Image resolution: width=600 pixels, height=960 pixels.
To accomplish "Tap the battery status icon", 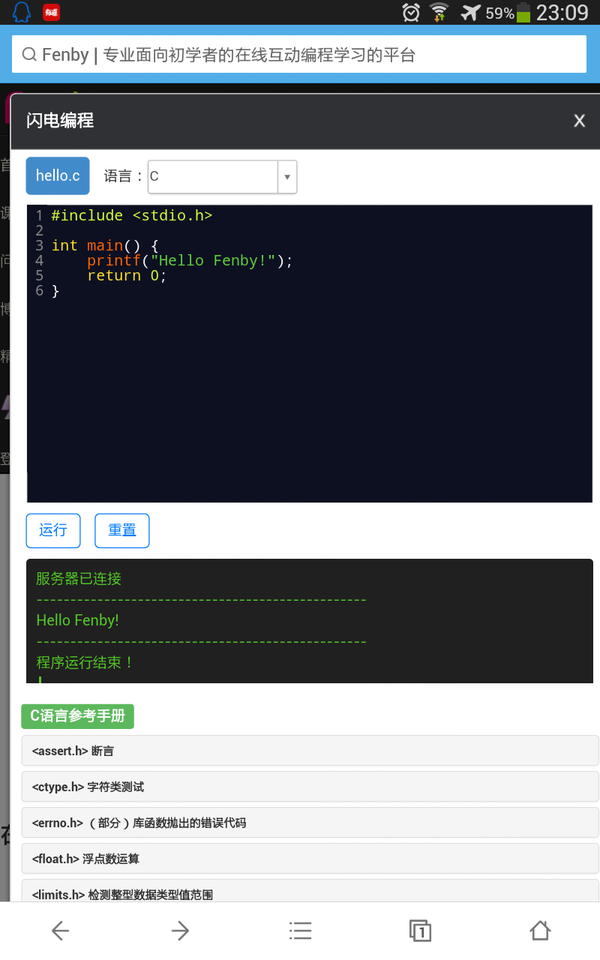I will tap(523, 12).
